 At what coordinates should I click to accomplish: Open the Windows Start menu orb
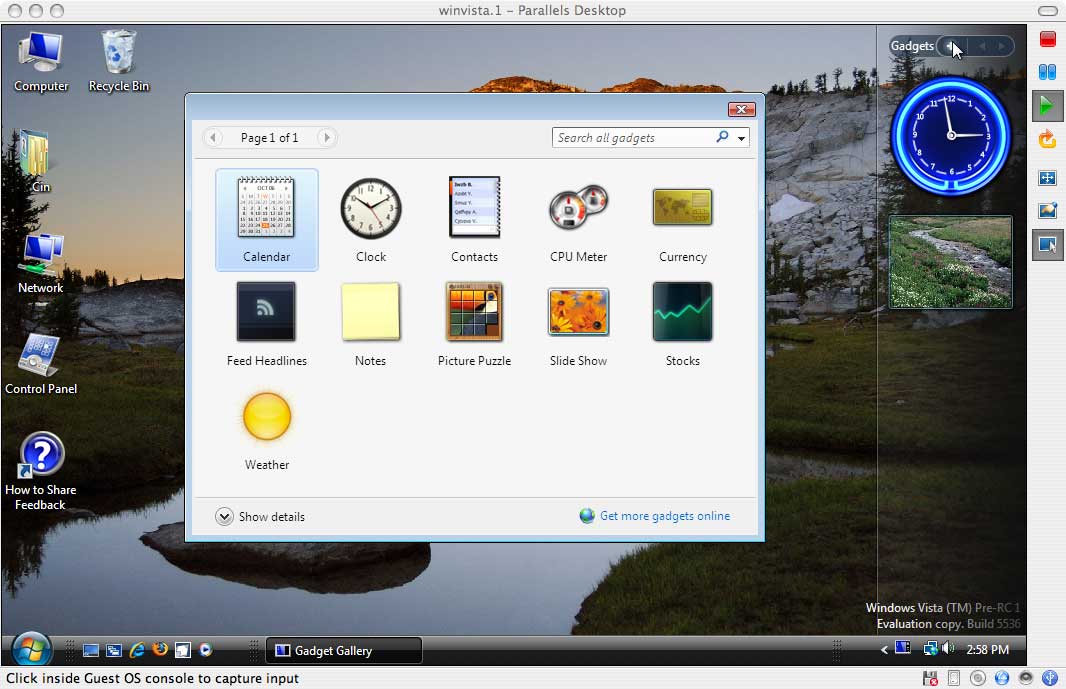click(31, 650)
